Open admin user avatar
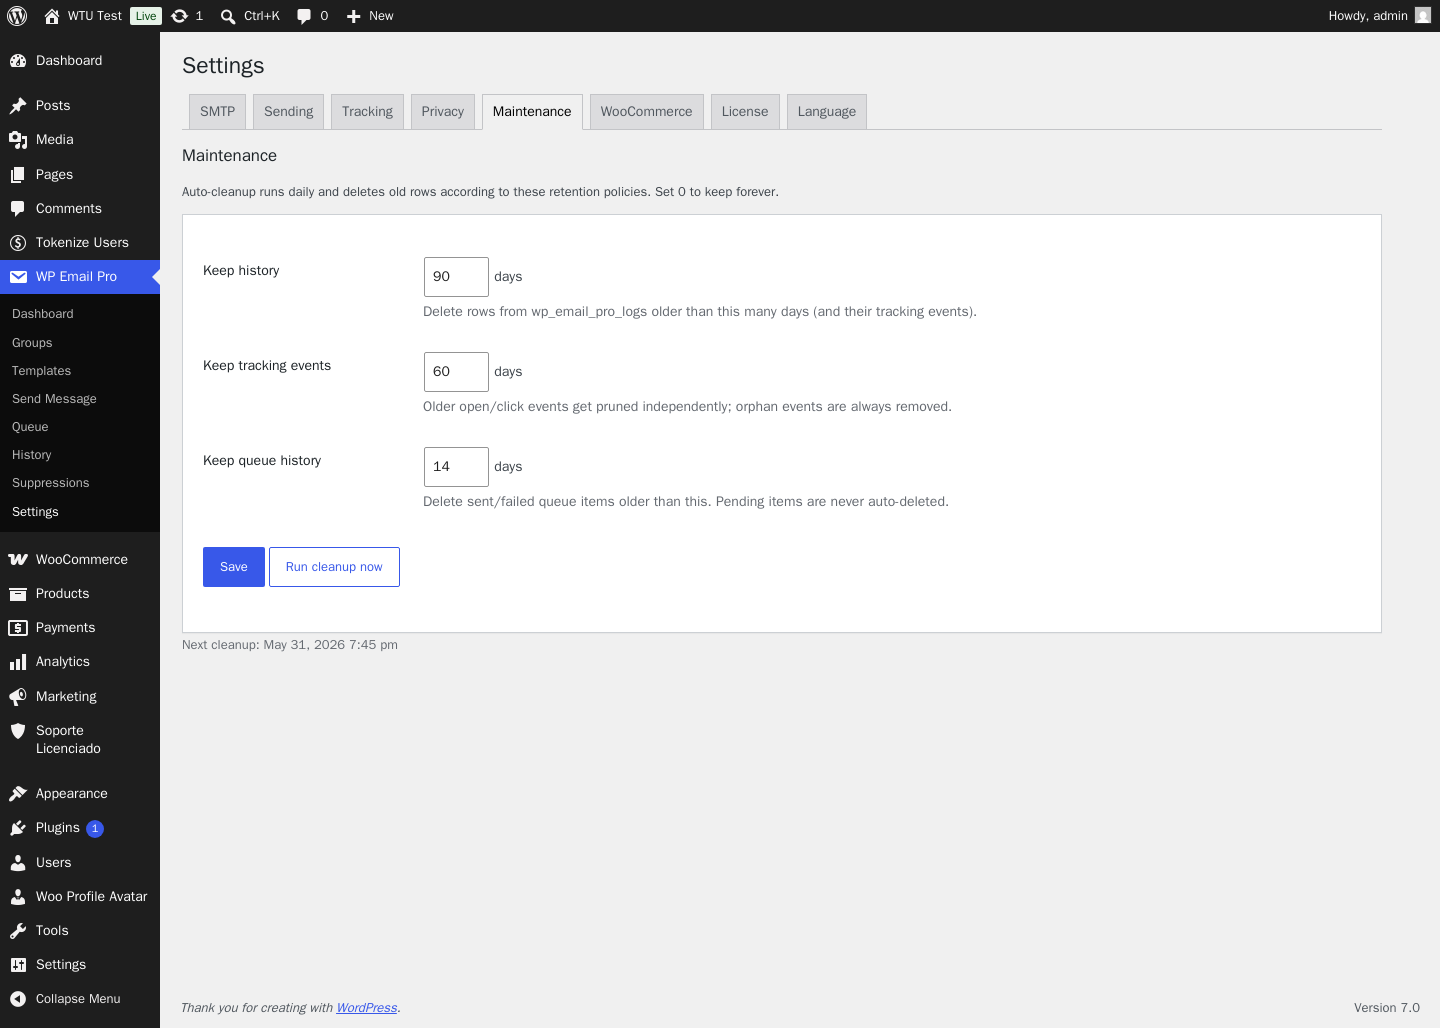The image size is (1440, 1028). 1423,15
